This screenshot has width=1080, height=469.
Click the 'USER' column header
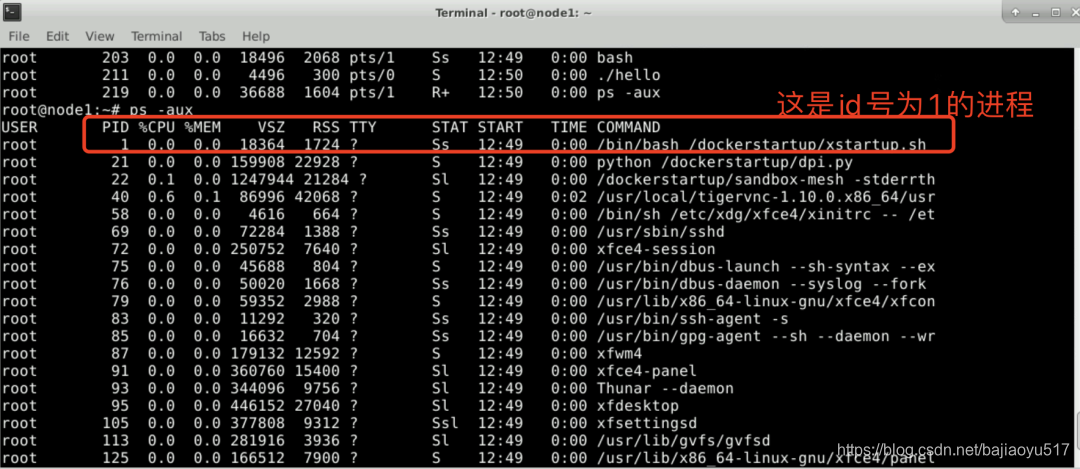click(x=19, y=127)
